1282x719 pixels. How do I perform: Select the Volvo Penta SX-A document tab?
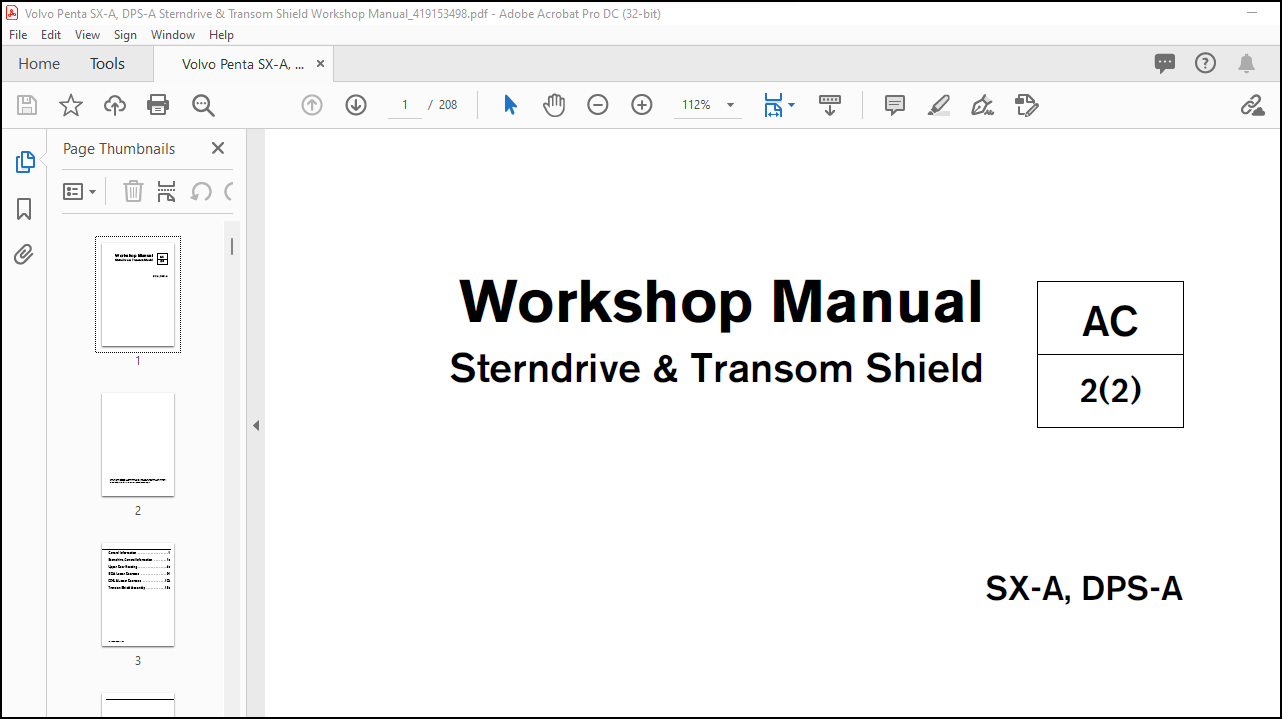(x=243, y=63)
